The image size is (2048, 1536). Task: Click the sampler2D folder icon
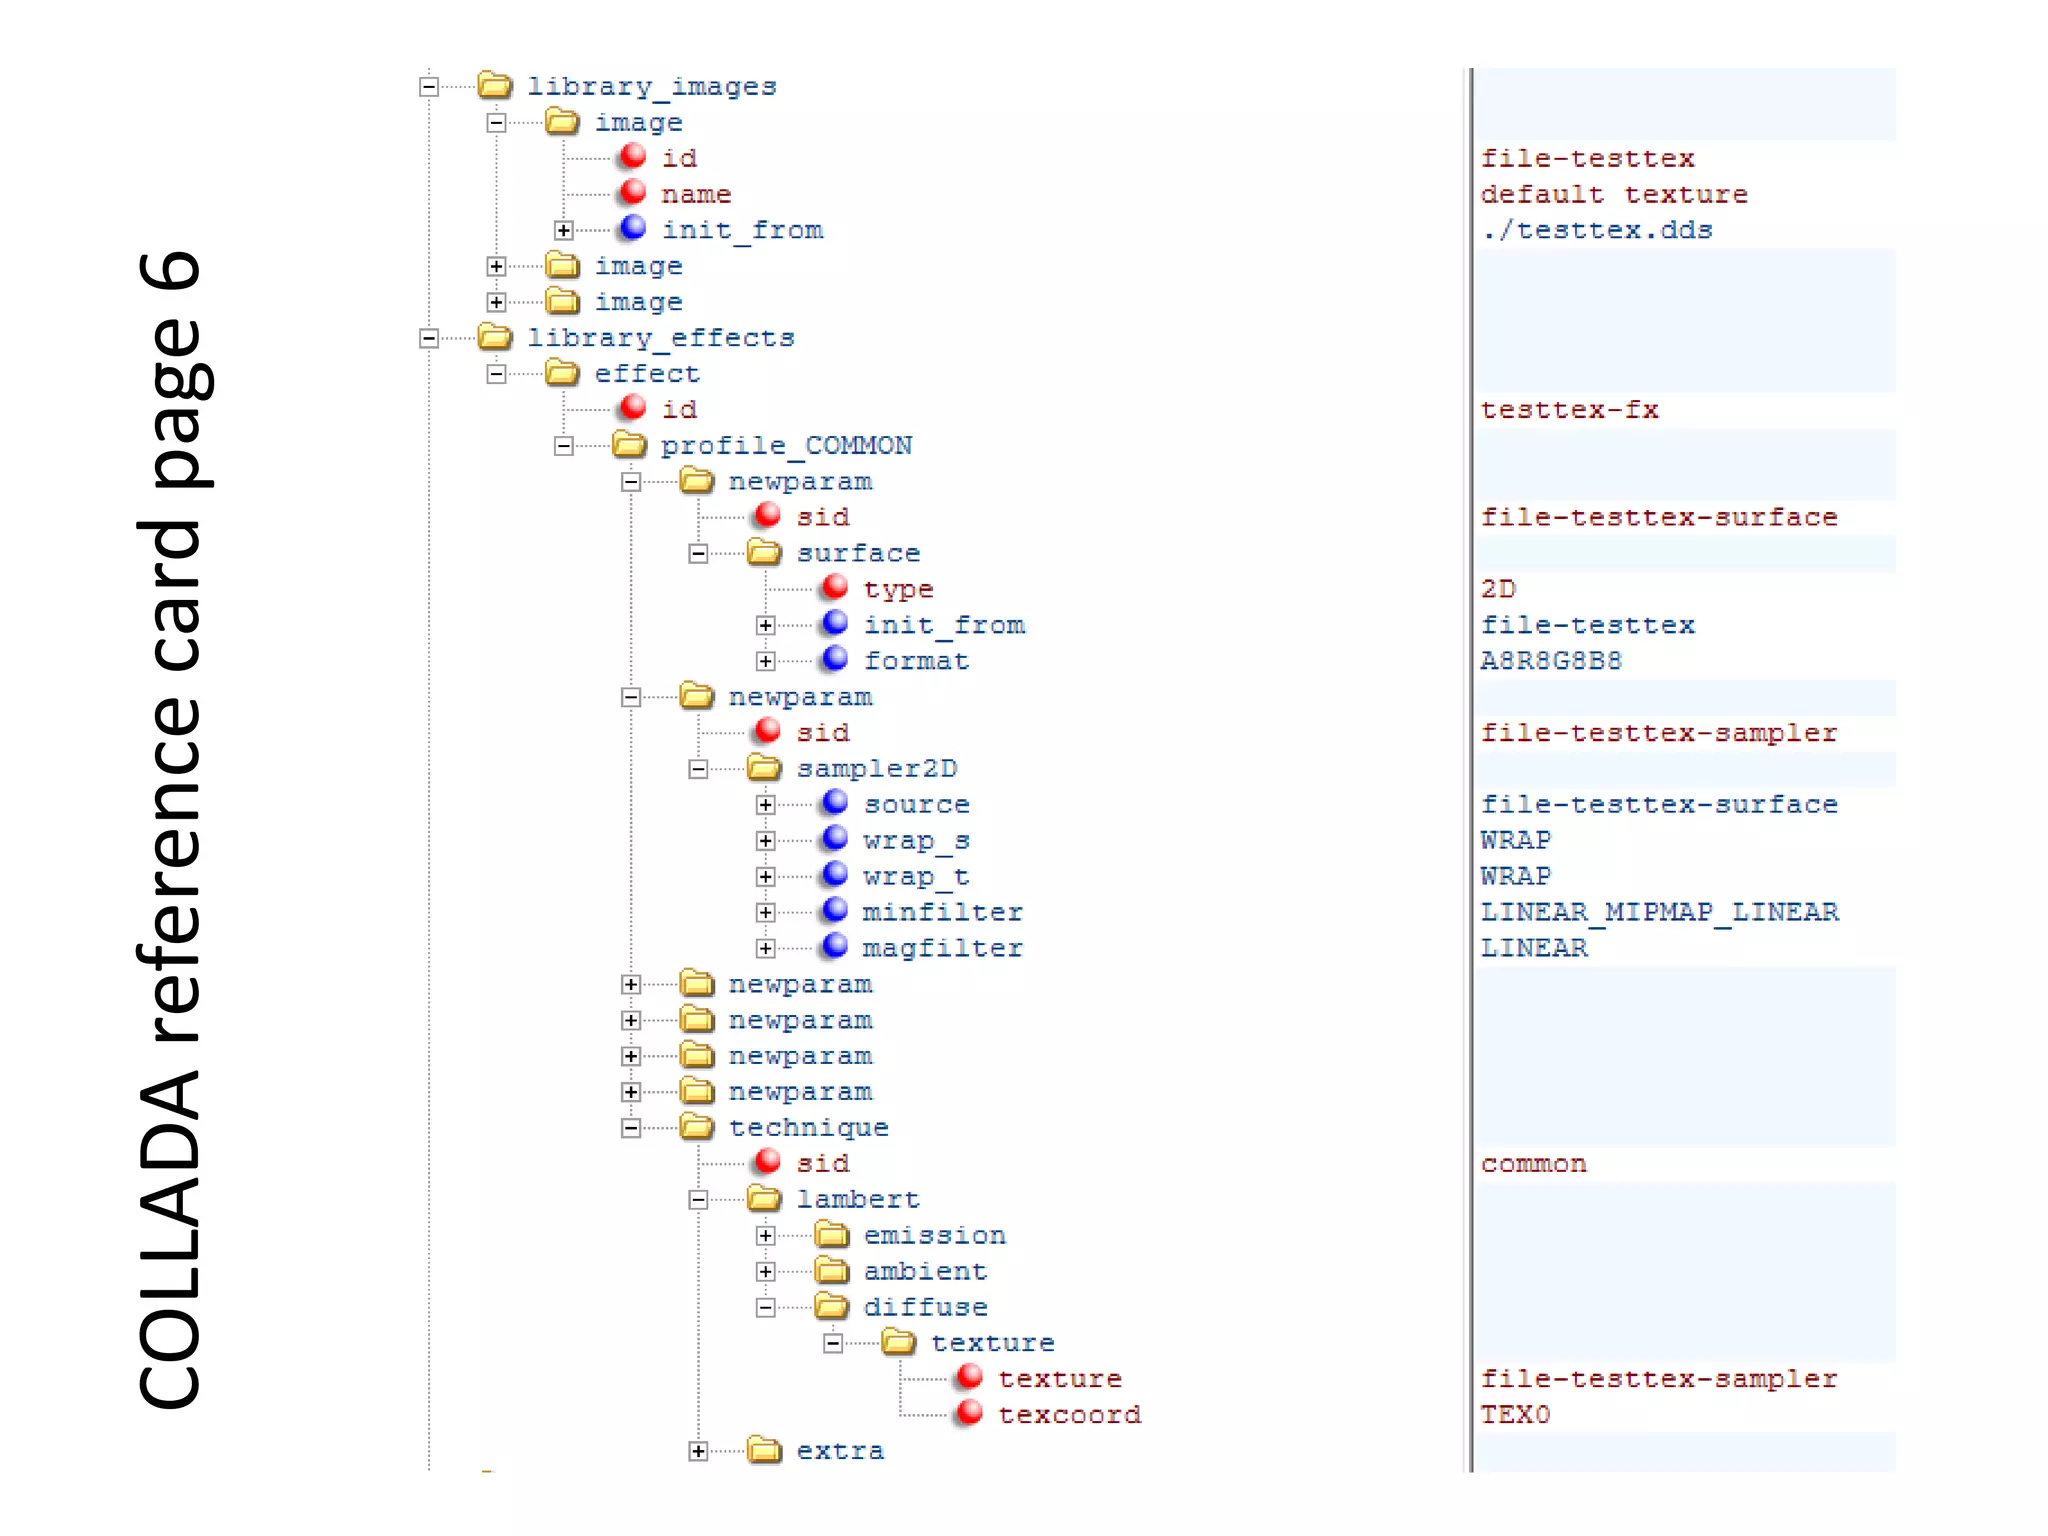[764, 768]
